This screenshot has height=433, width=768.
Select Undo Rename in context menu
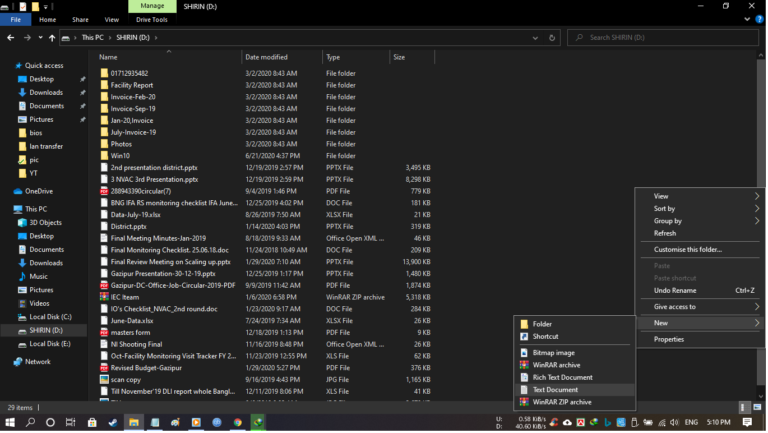coord(700,291)
